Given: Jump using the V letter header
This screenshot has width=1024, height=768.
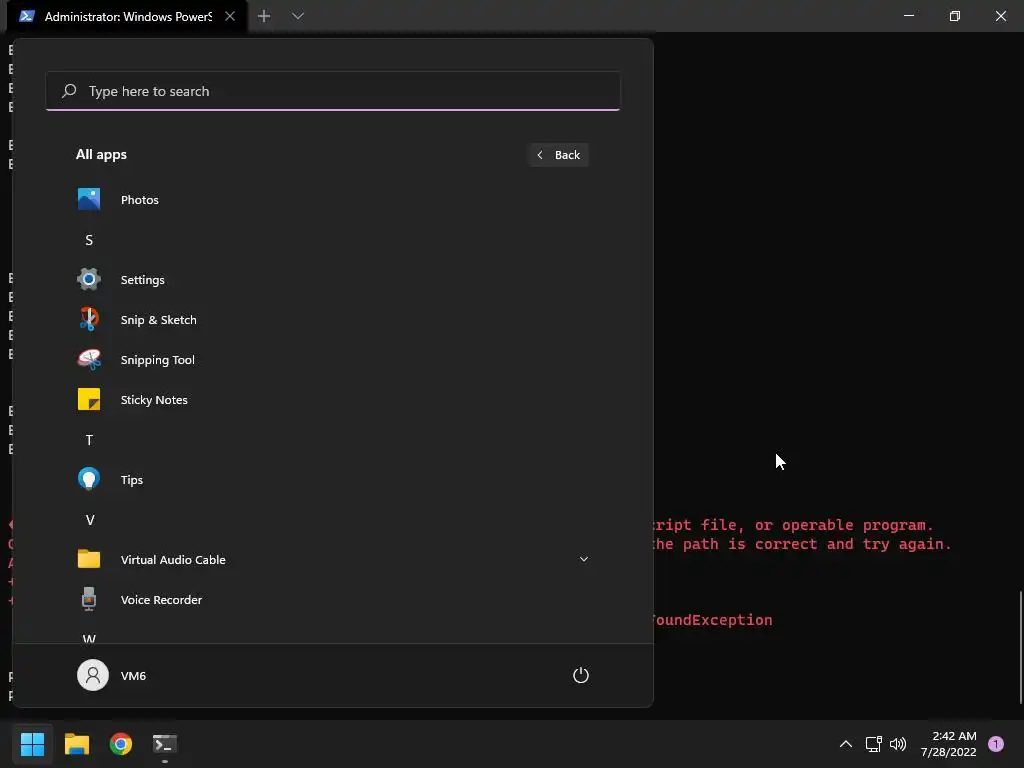Looking at the screenshot, I should tap(89, 520).
